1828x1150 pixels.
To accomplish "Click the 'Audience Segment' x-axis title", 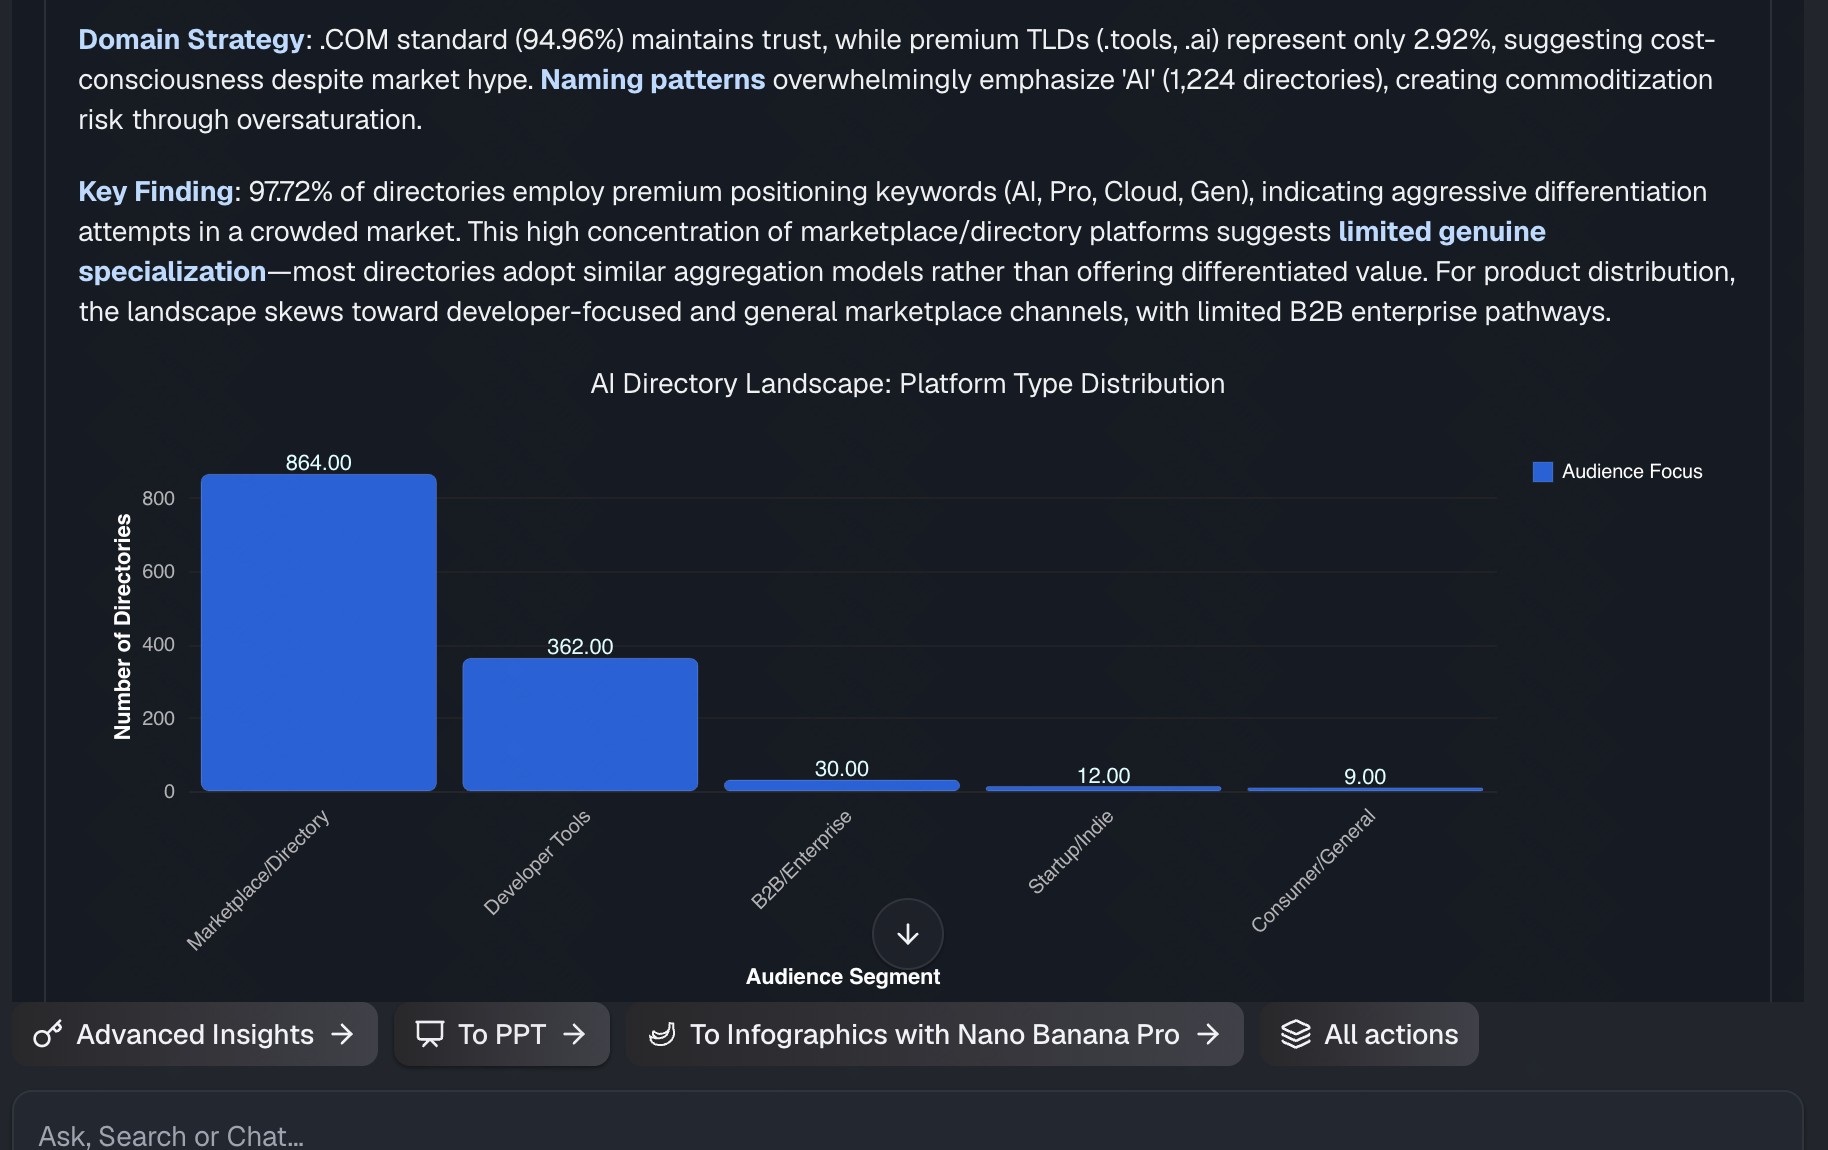I will tap(843, 977).
